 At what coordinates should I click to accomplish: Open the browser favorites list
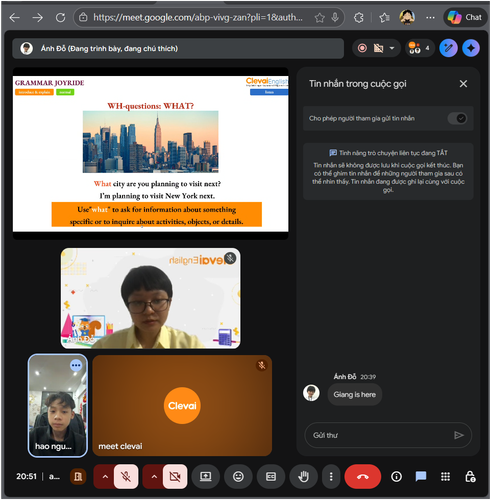click(x=384, y=18)
